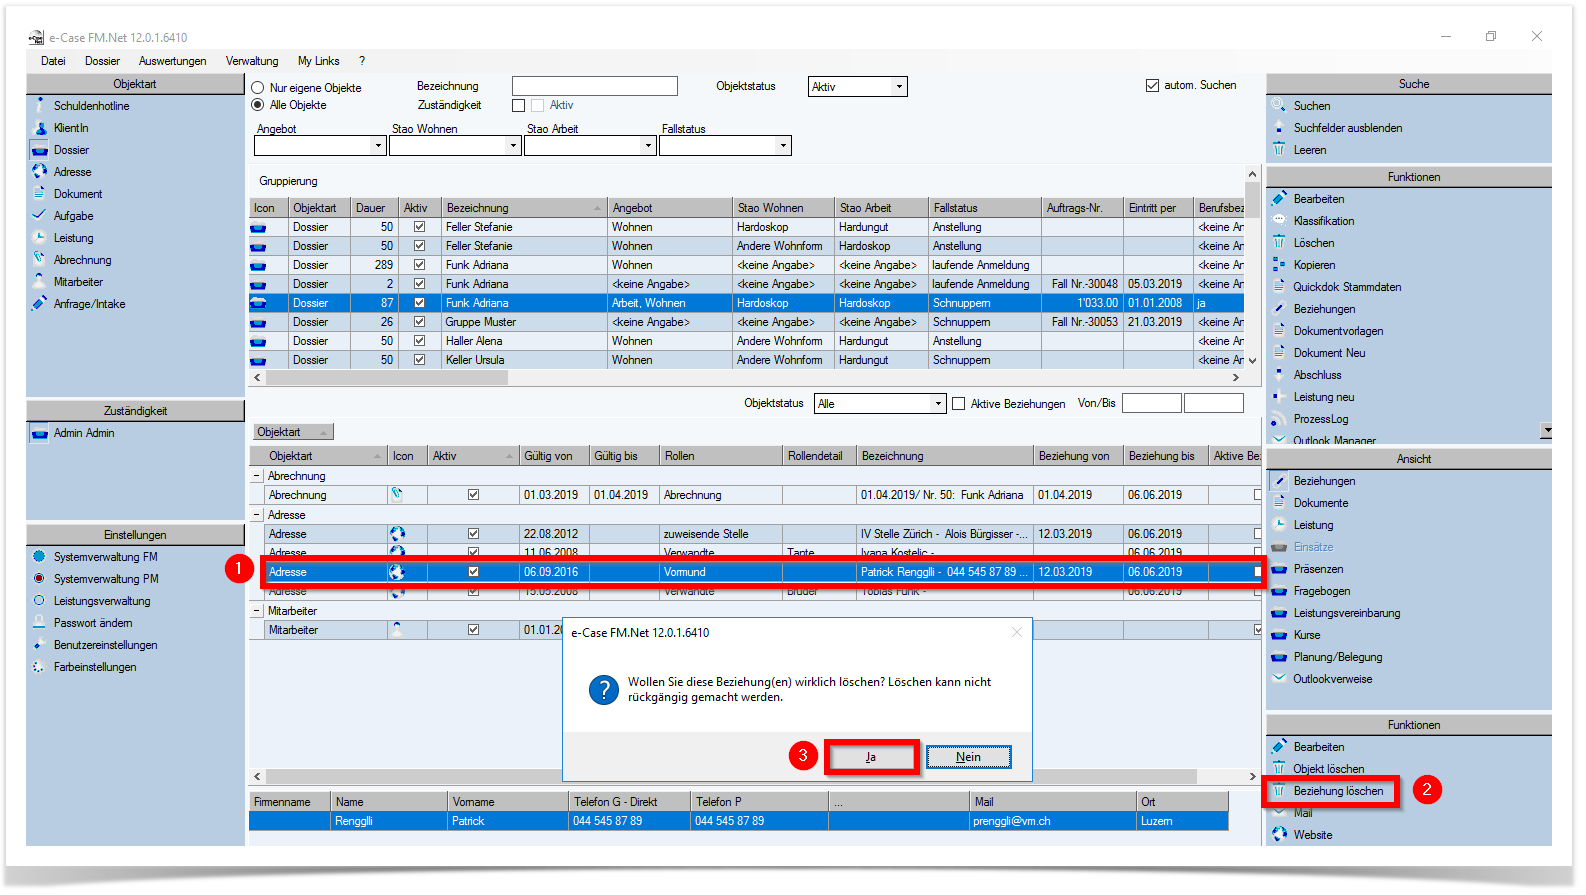The height and width of the screenshot is (895, 1586).
Task: Open the Dokument object type icon
Action: (x=40, y=194)
